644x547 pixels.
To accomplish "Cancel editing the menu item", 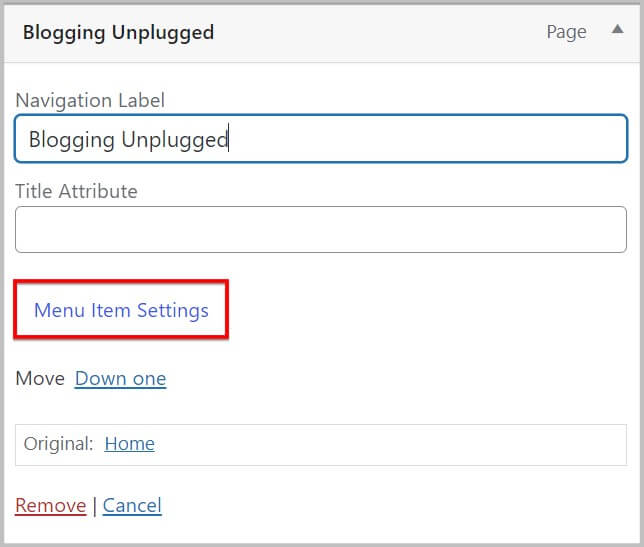I will (x=132, y=506).
